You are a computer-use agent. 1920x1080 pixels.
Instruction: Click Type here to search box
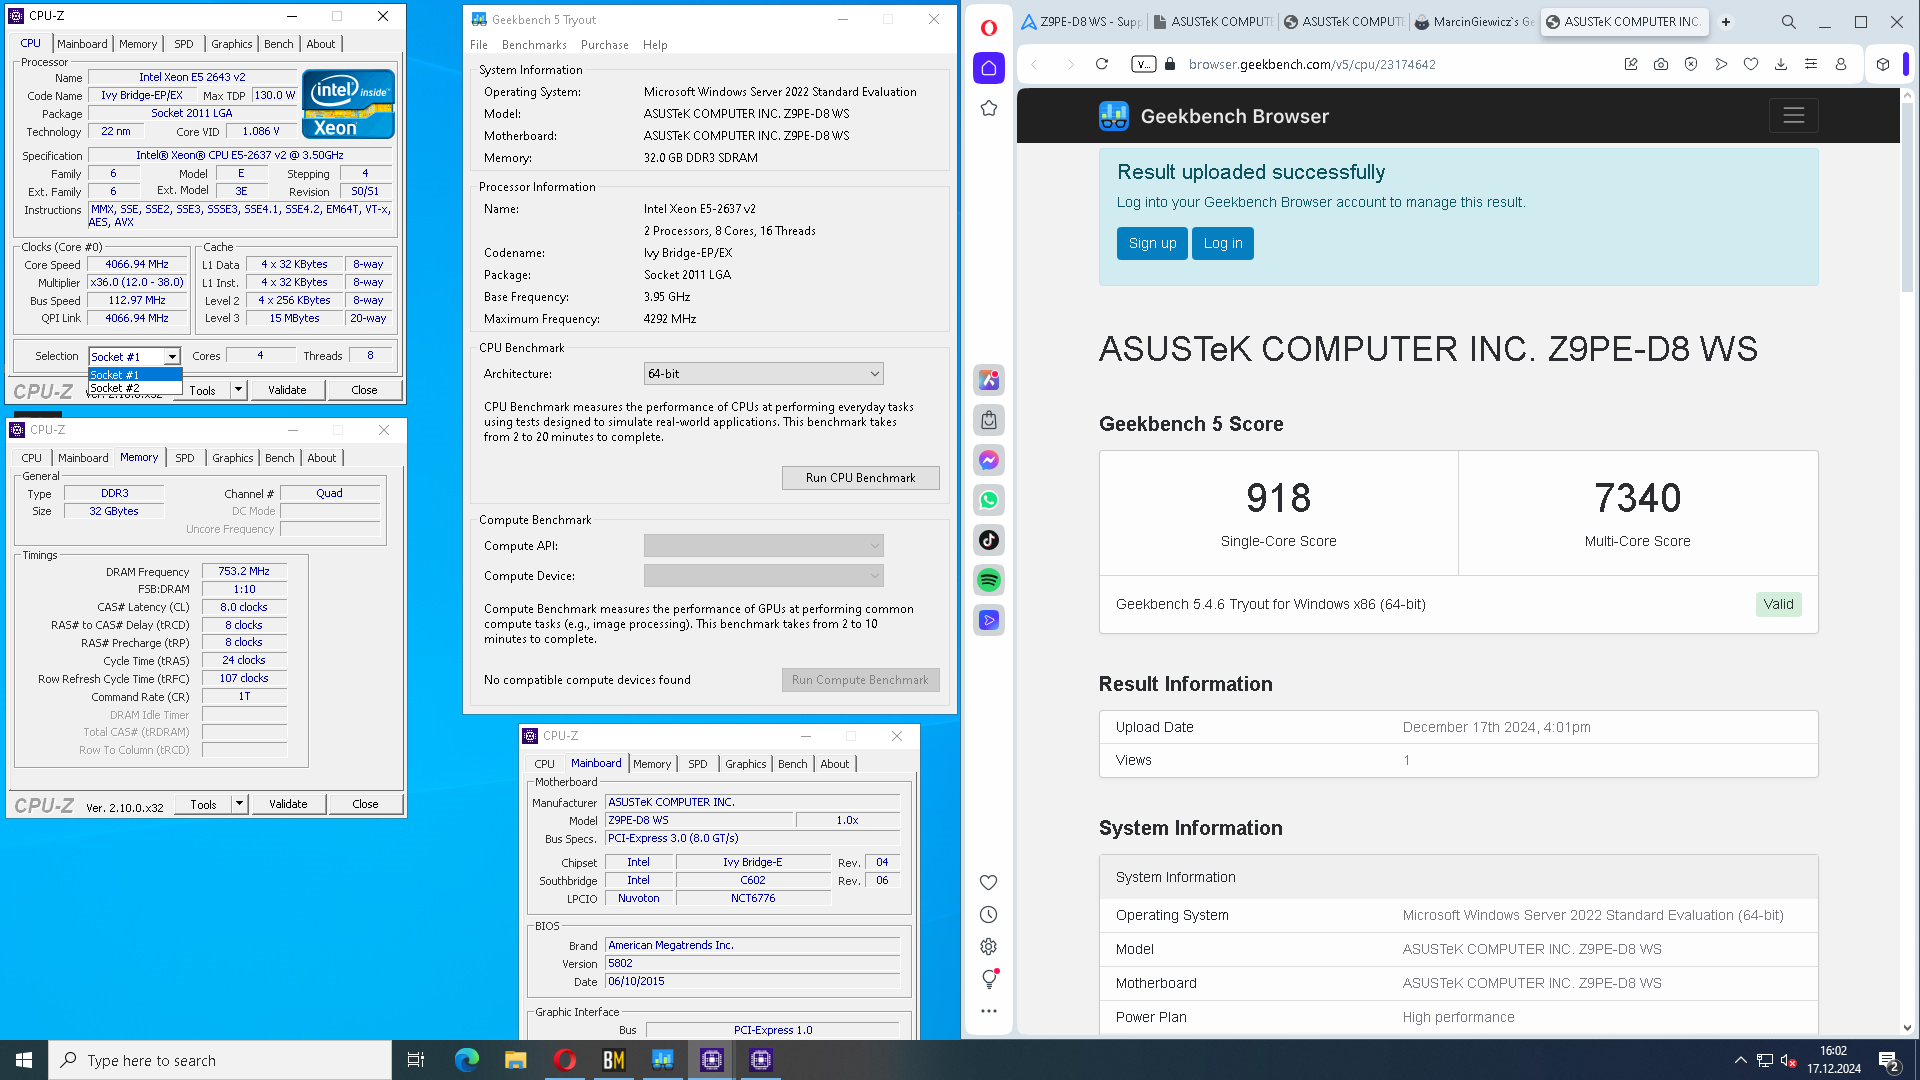tap(220, 1060)
